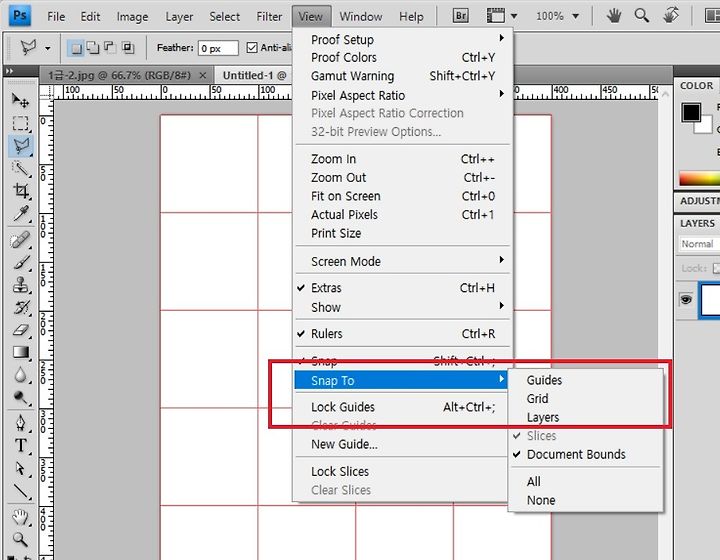Screen dimensions: 720x560
Task: Select the History Brush tool
Action: point(20,308)
